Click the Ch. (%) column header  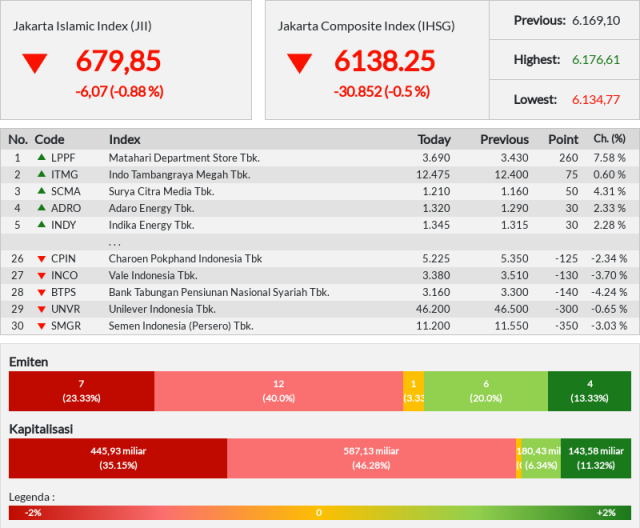[x=609, y=139]
